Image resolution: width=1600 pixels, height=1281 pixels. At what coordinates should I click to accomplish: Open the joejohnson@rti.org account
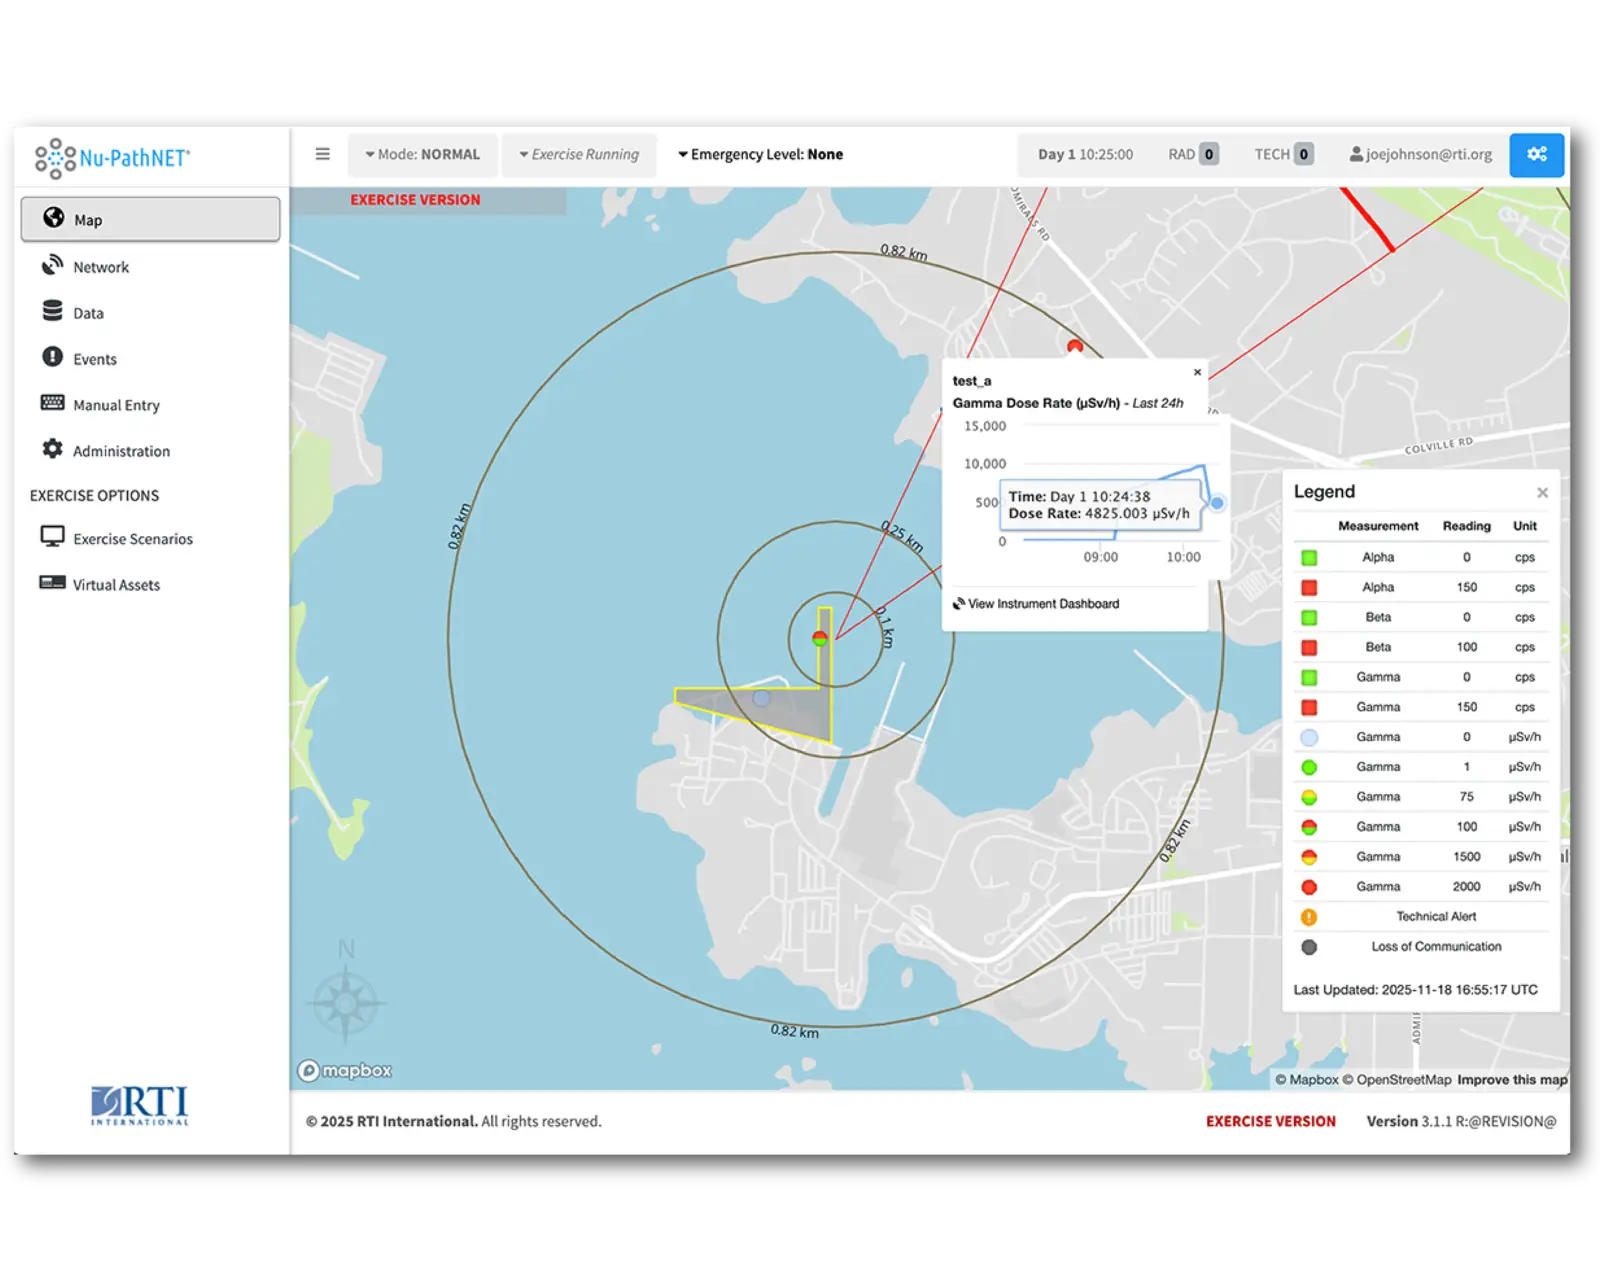click(1420, 154)
